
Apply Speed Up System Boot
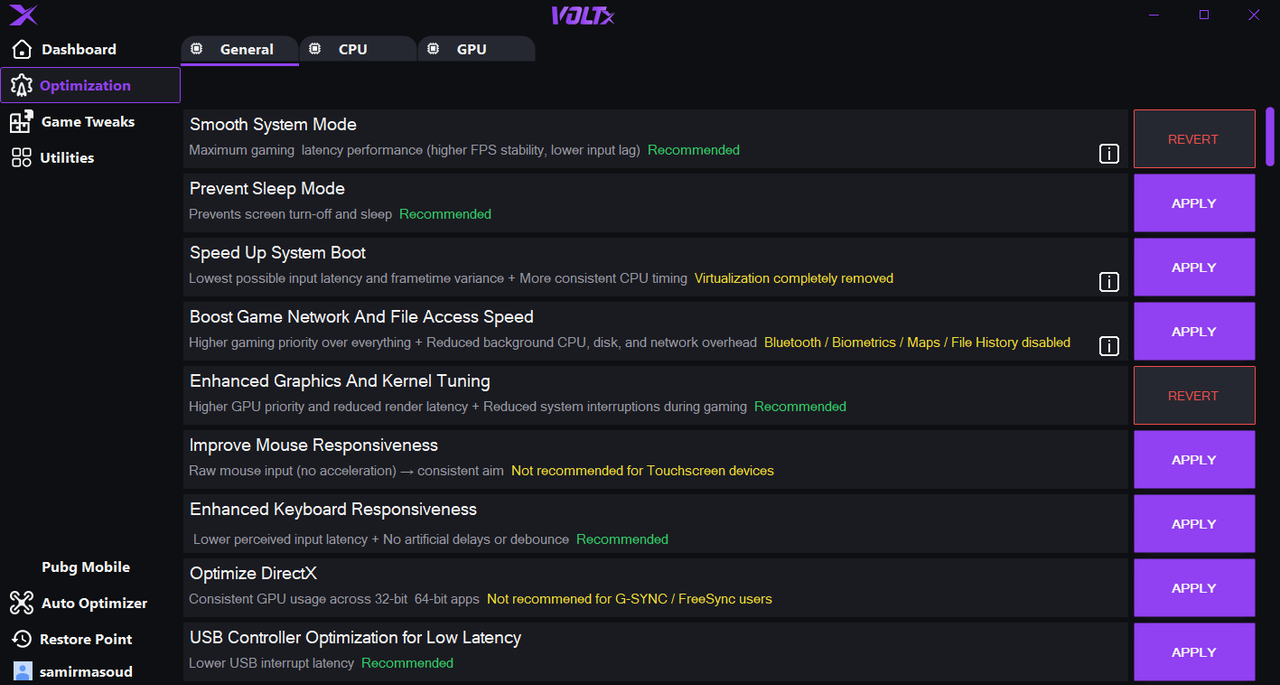point(1194,267)
